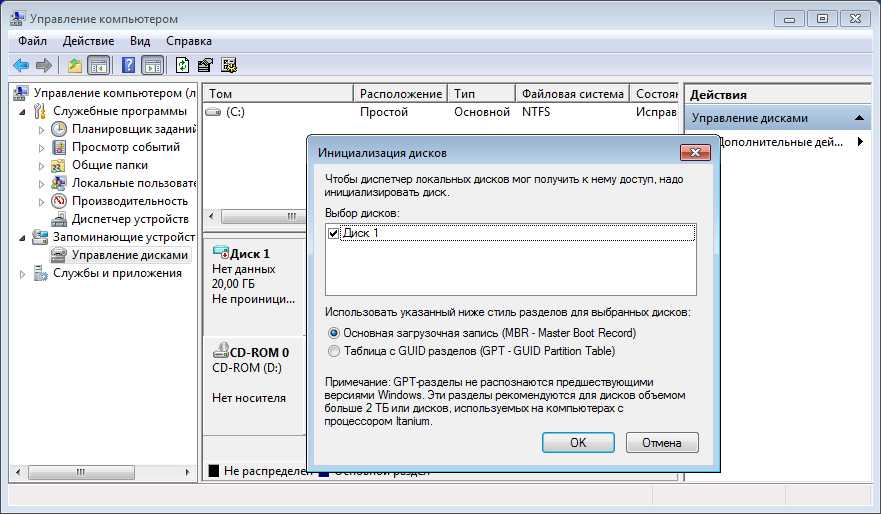
Task: Open the Properties toolbar icon
Action: click(205, 66)
